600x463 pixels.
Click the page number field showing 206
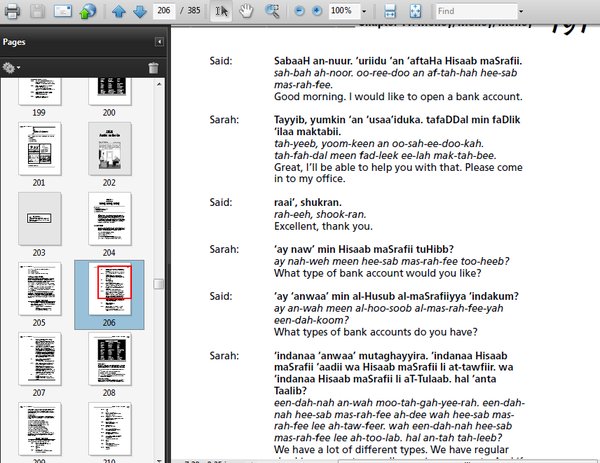tap(164, 11)
